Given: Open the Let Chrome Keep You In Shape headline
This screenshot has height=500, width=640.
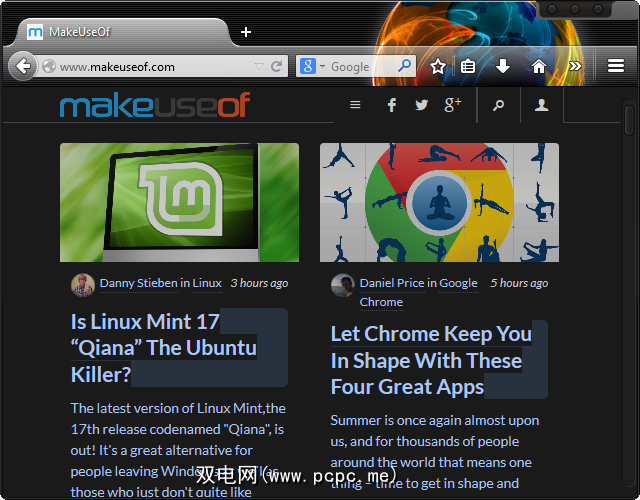Looking at the screenshot, I should point(431,360).
